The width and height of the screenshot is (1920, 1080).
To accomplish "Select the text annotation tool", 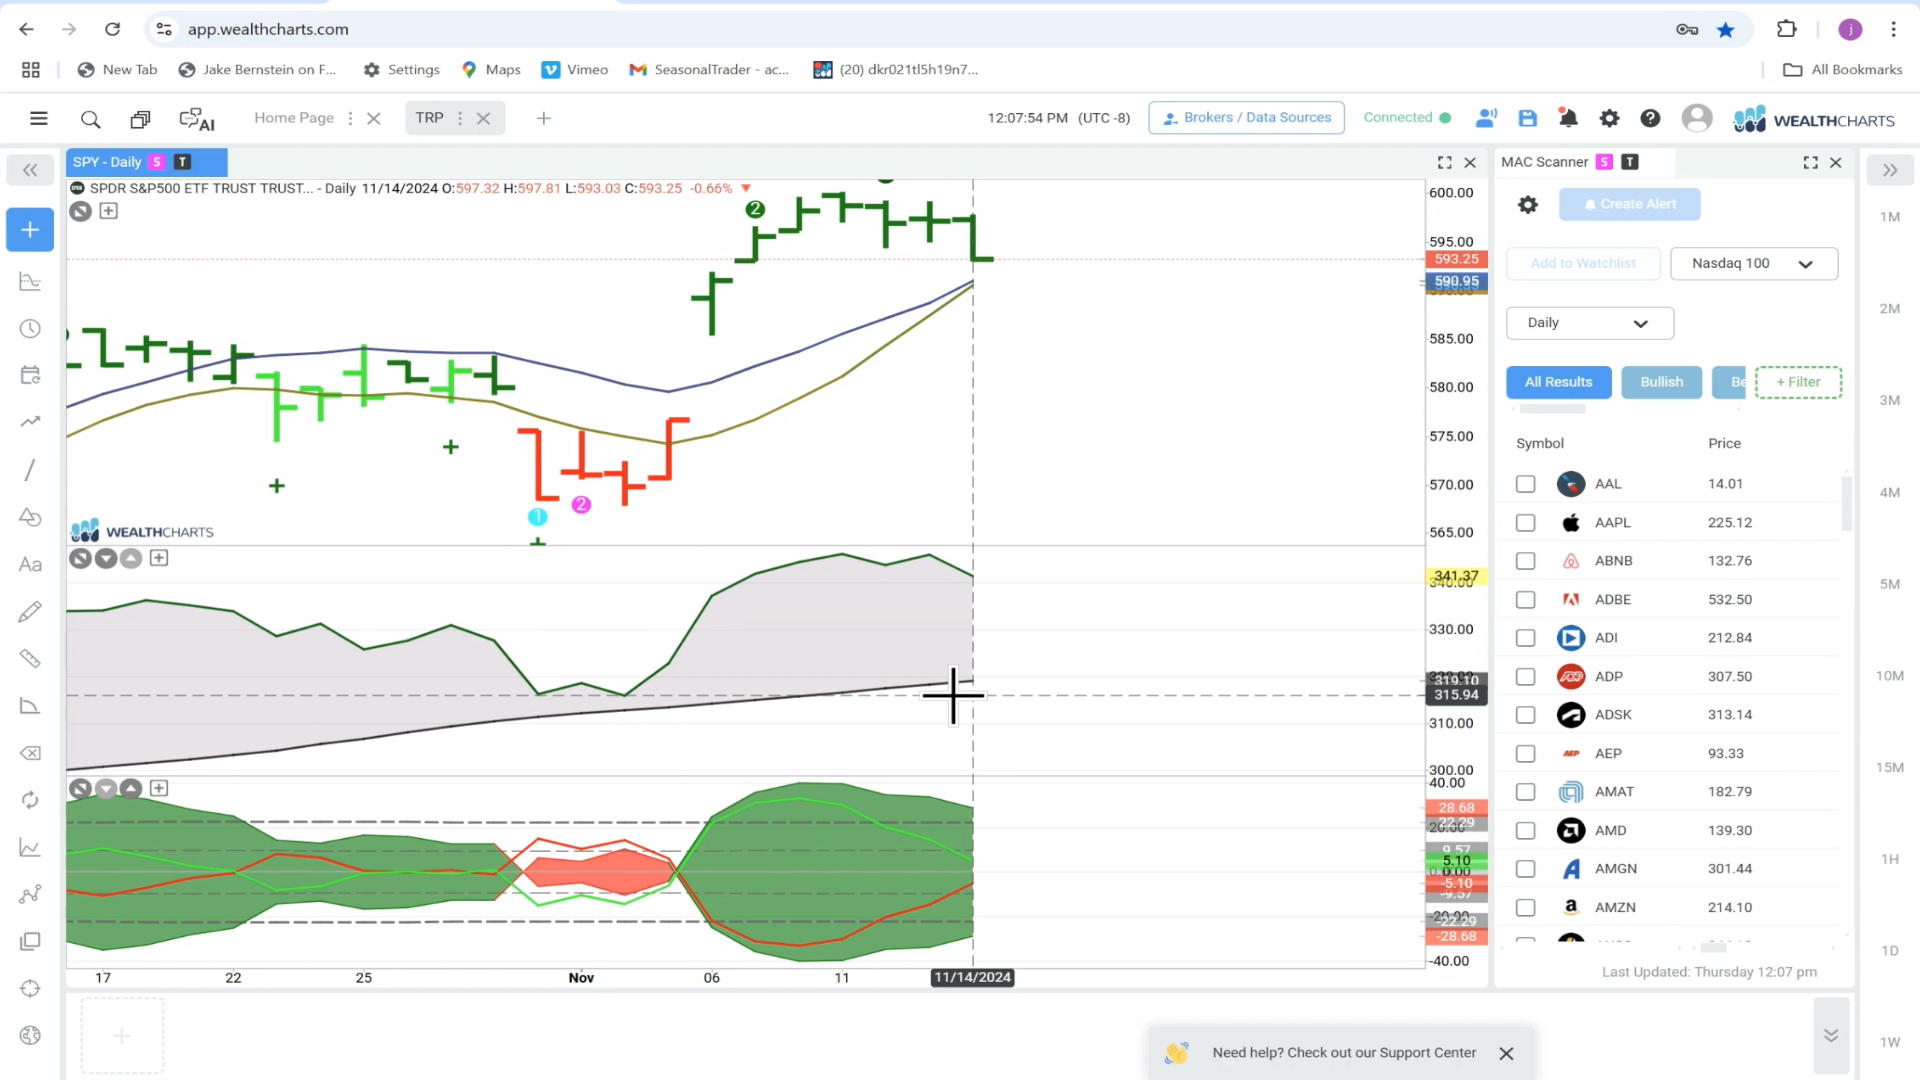I will tap(30, 565).
